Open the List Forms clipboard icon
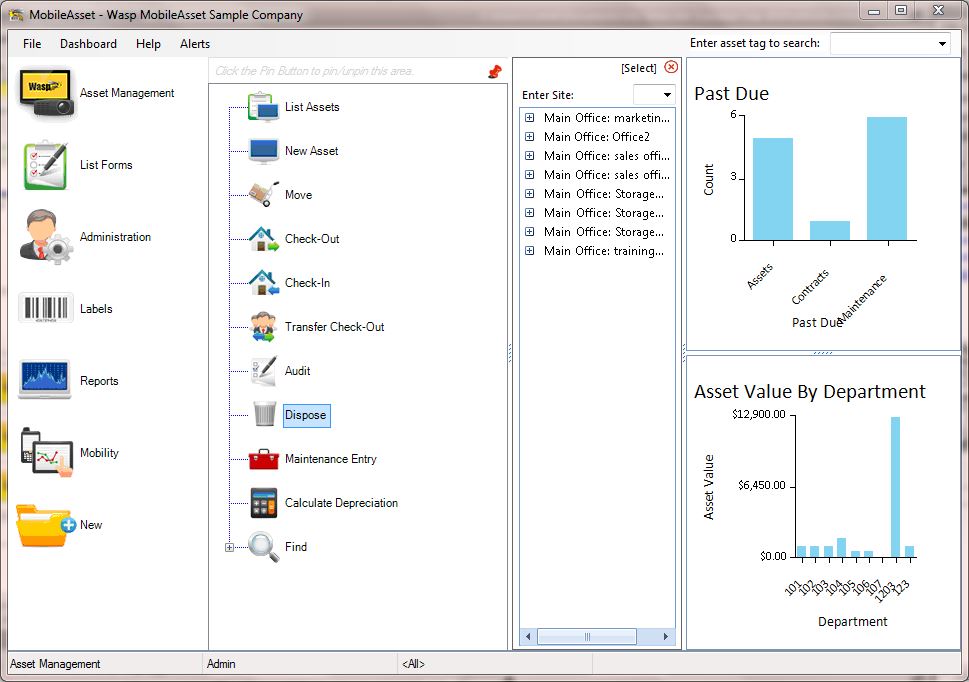 coord(45,165)
